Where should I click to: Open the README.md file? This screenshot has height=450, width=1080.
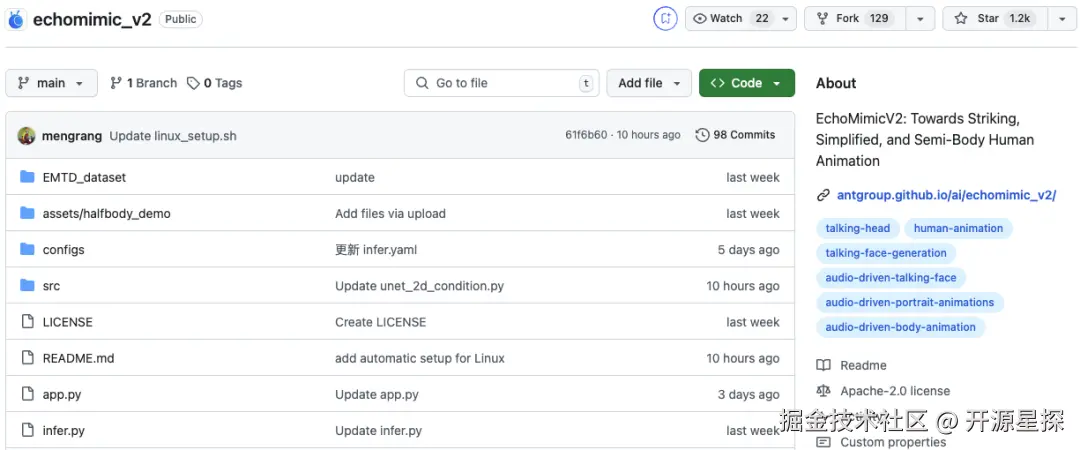pos(78,358)
